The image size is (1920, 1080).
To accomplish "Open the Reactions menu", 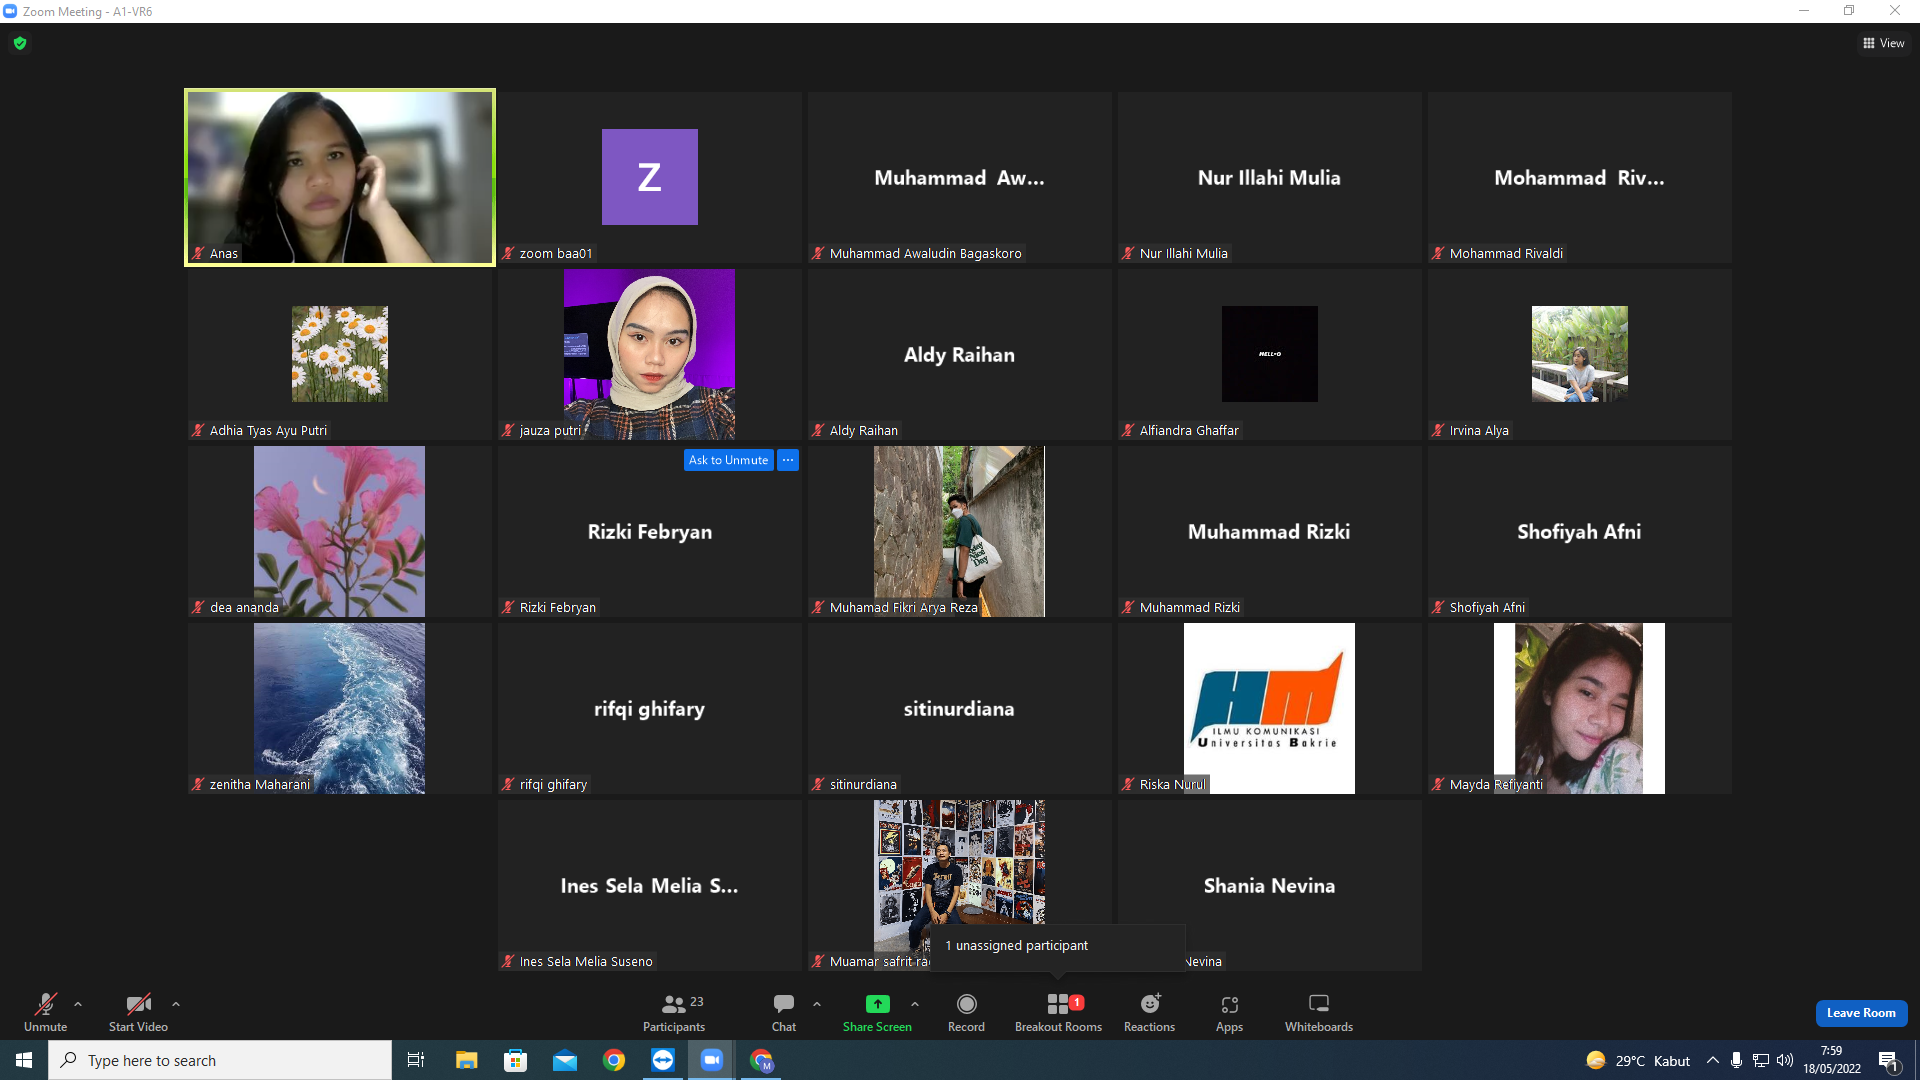I will 1150,1012.
